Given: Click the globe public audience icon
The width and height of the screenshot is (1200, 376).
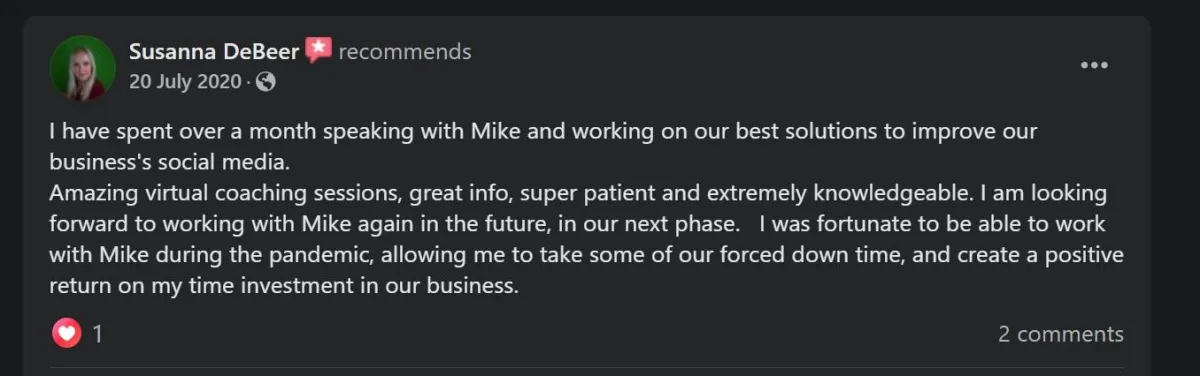Looking at the screenshot, I should [x=265, y=82].
